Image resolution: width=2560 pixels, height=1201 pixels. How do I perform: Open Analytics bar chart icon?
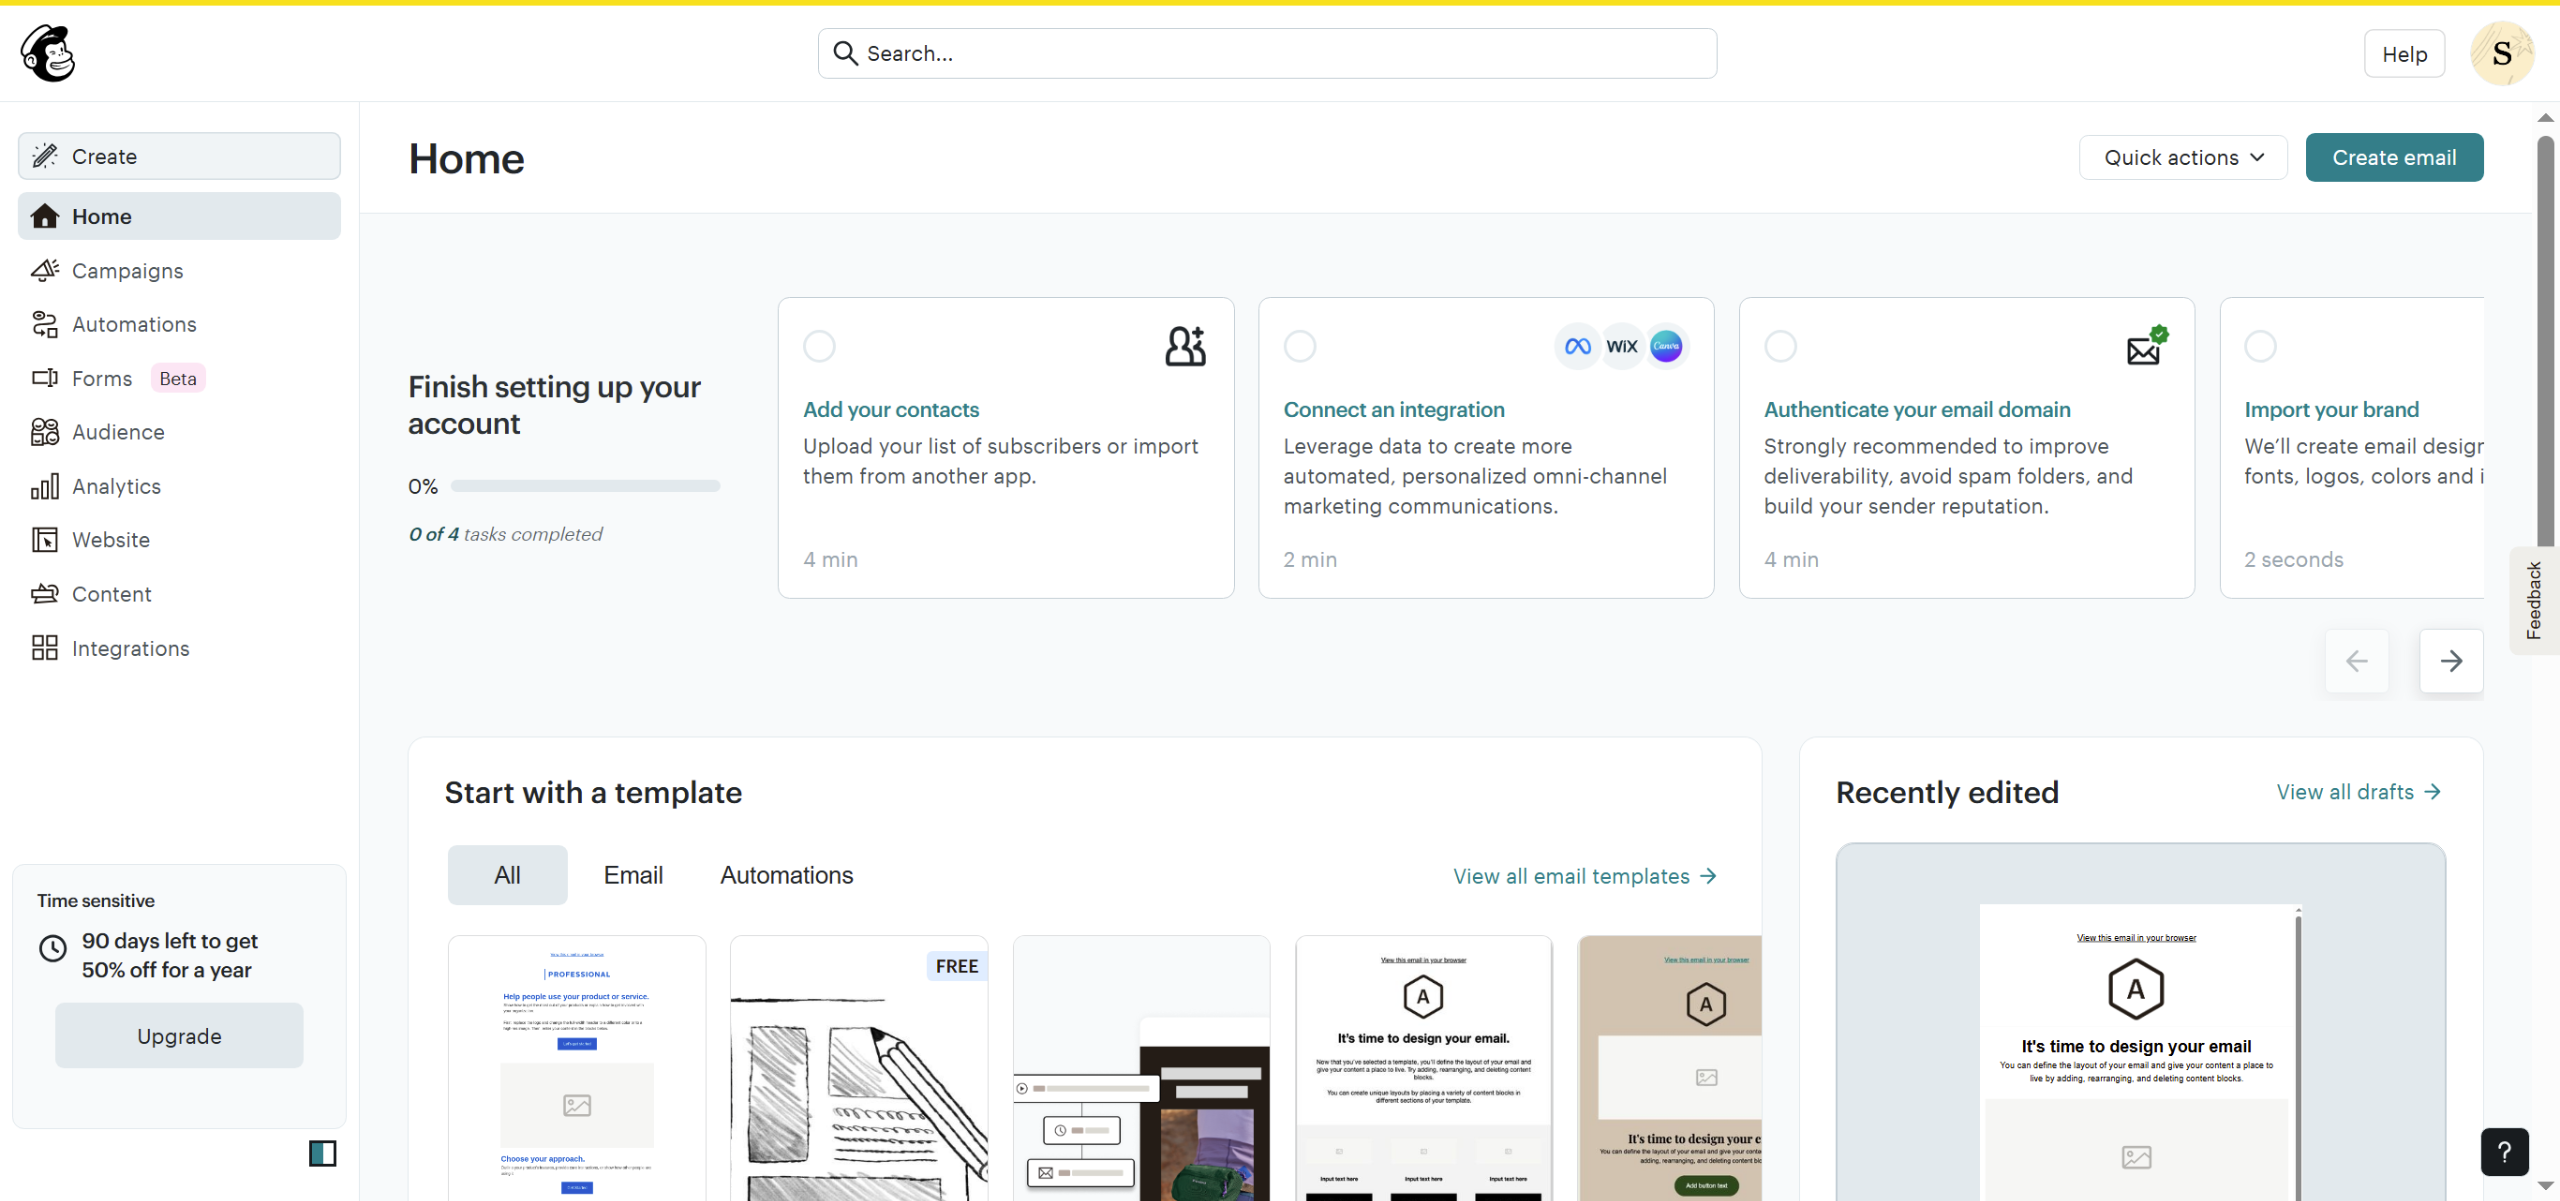tap(45, 487)
